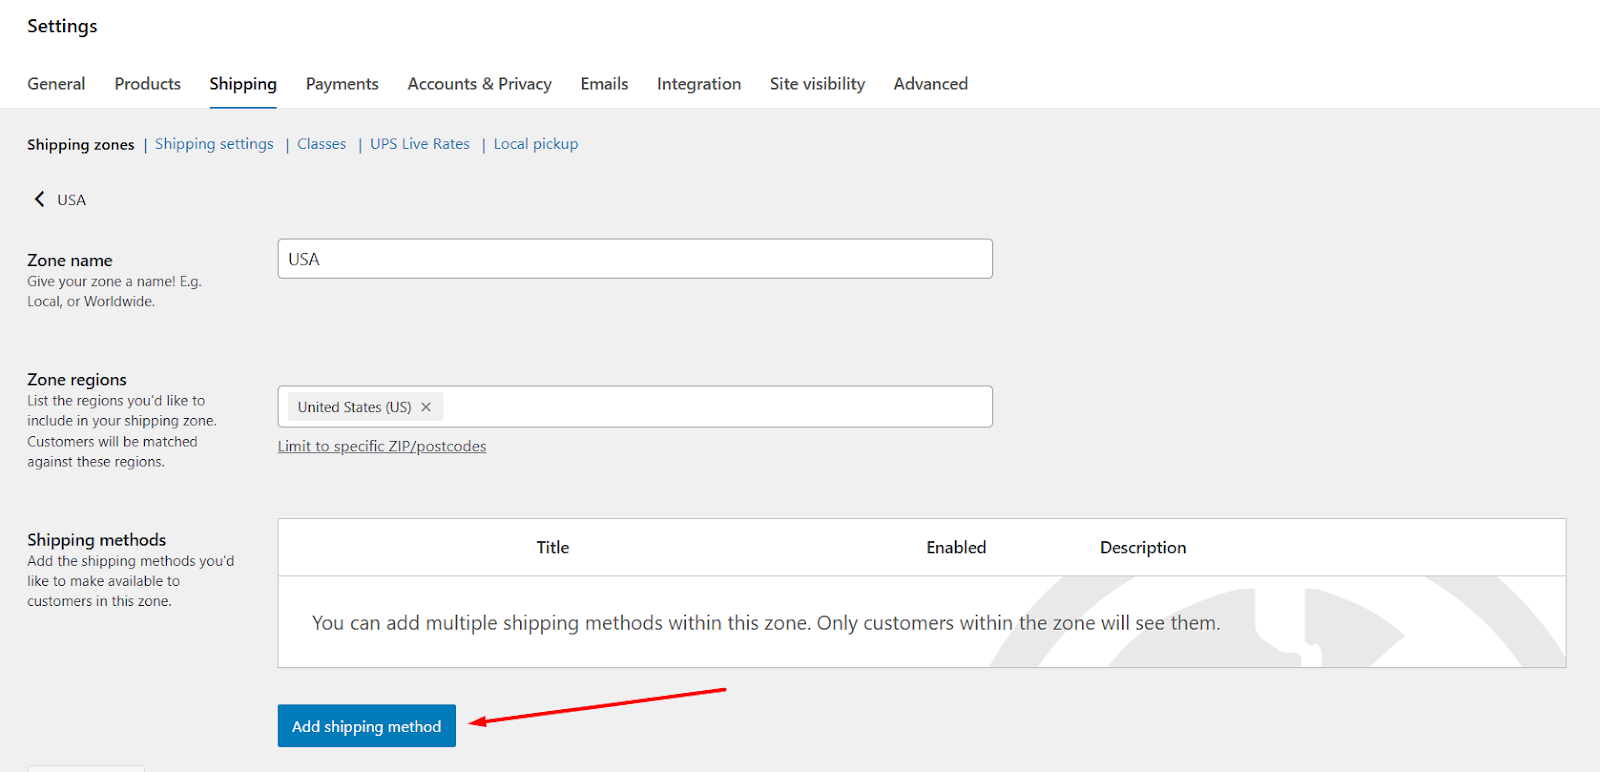Open Accounts & Privacy tab

point(480,84)
